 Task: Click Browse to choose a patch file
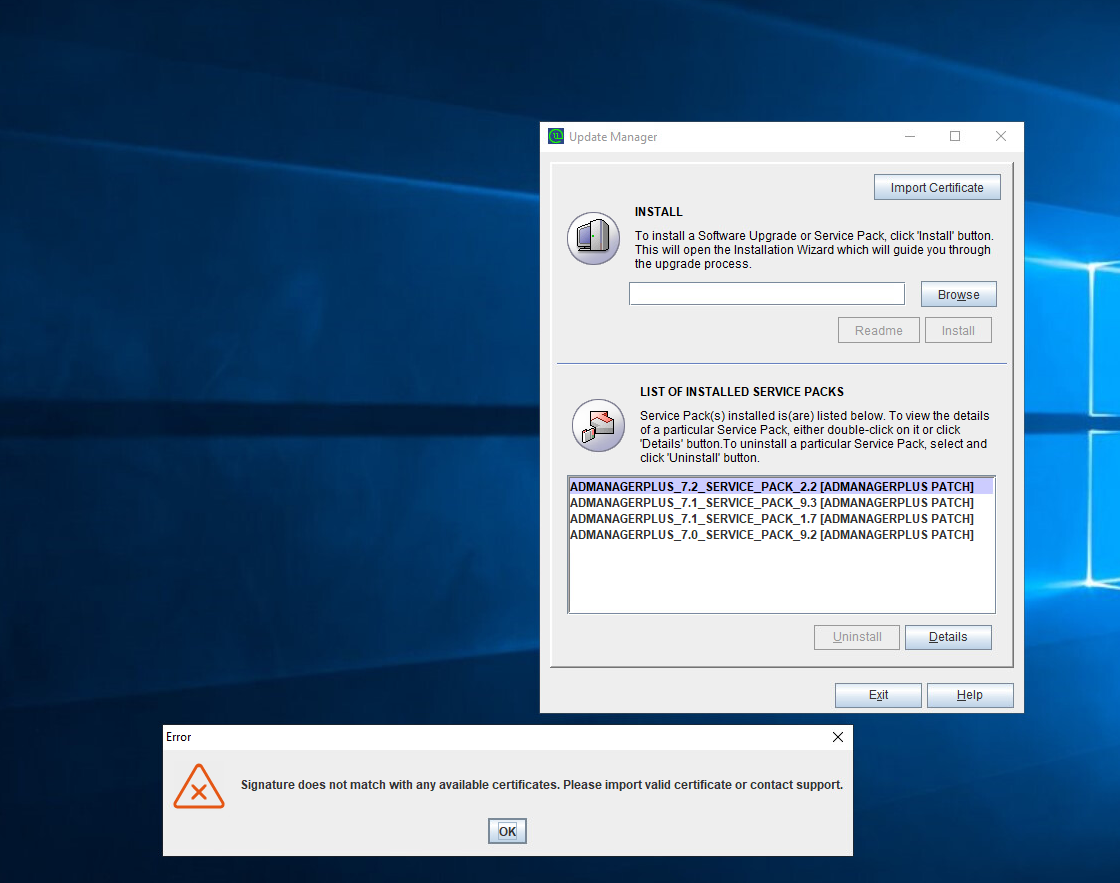[x=959, y=294]
